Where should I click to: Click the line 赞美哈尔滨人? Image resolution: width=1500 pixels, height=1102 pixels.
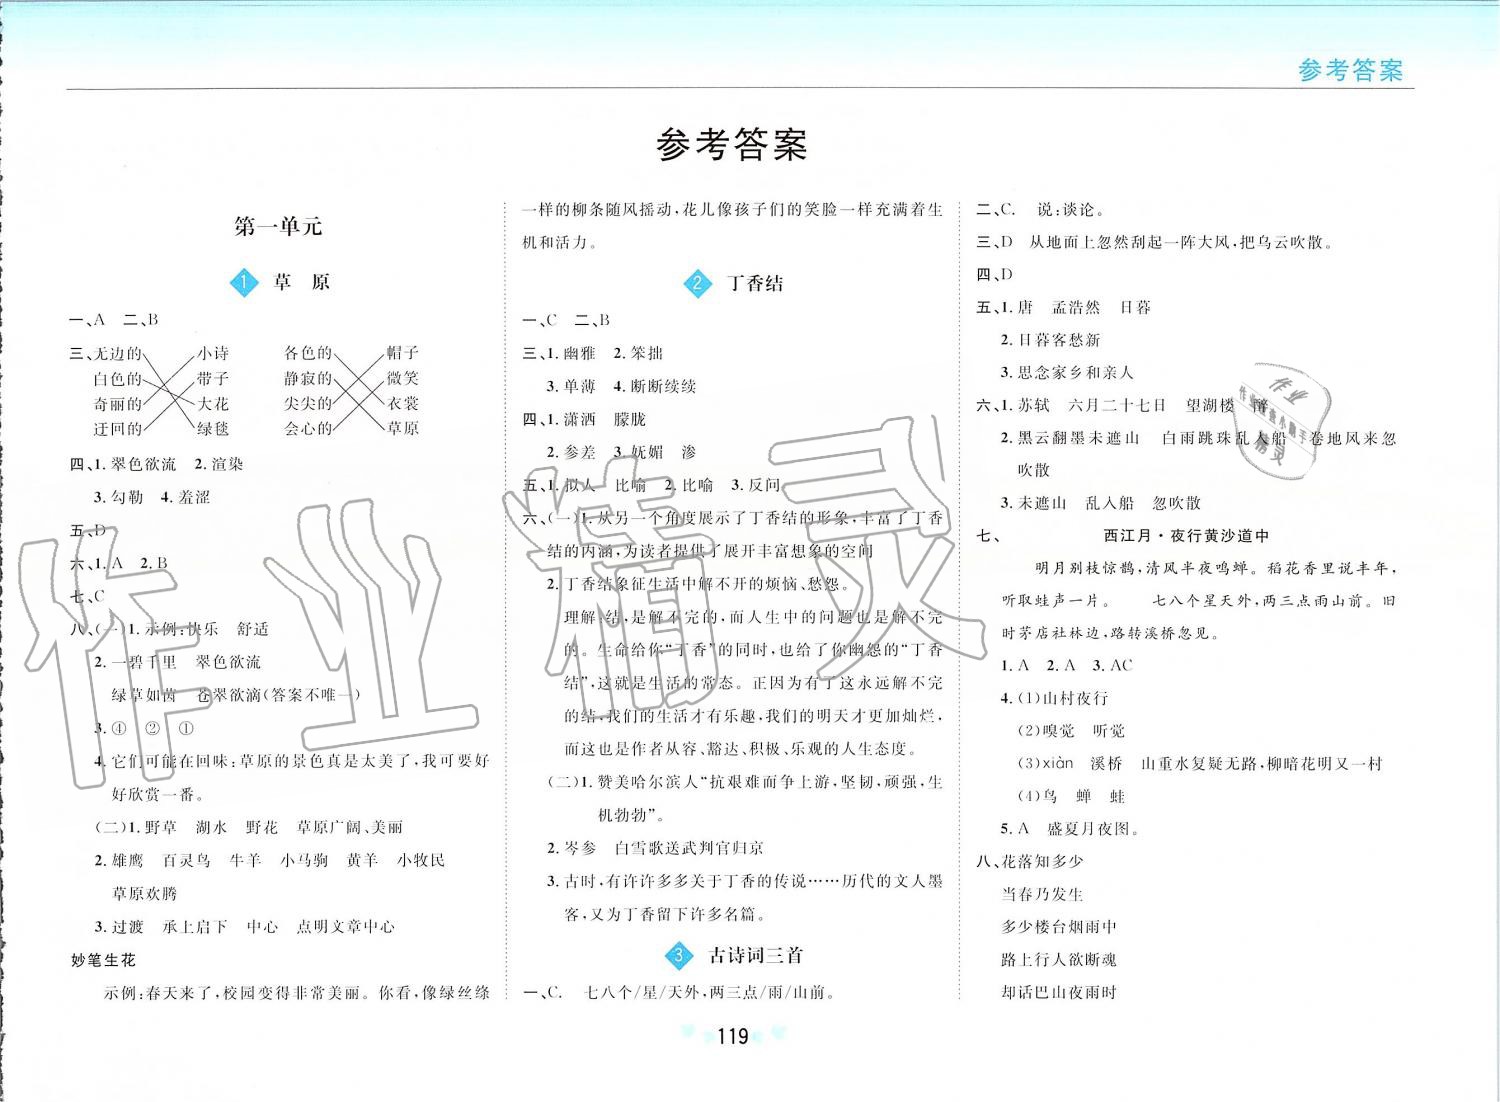click(745, 782)
